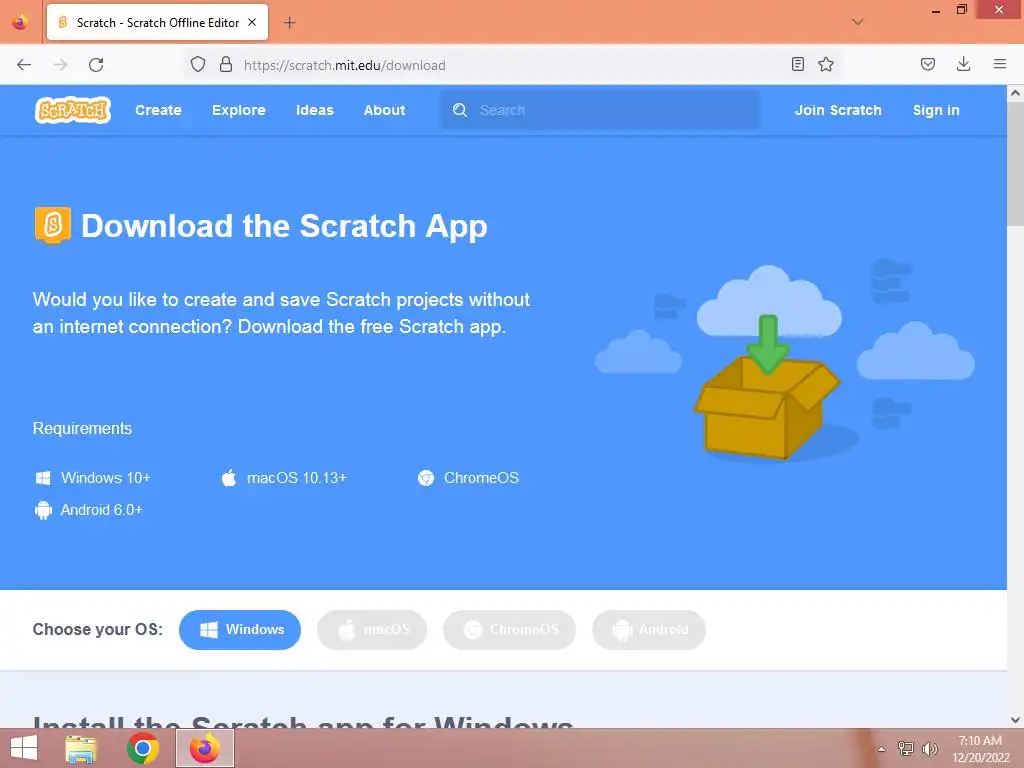This screenshot has width=1024, height=768.
Task: Open Google Chrome from the taskbar
Action: pyautogui.click(x=142, y=748)
